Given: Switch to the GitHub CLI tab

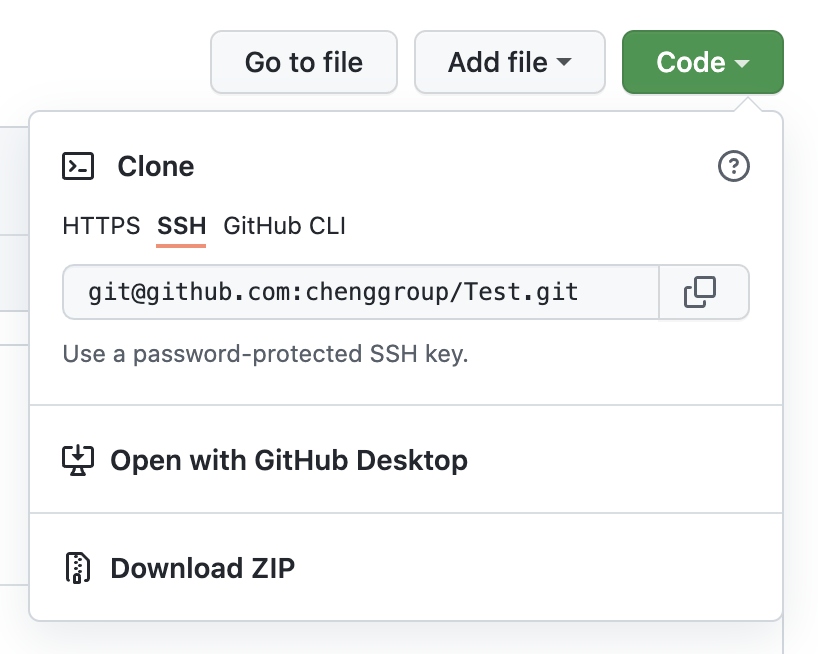Looking at the screenshot, I should (284, 226).
